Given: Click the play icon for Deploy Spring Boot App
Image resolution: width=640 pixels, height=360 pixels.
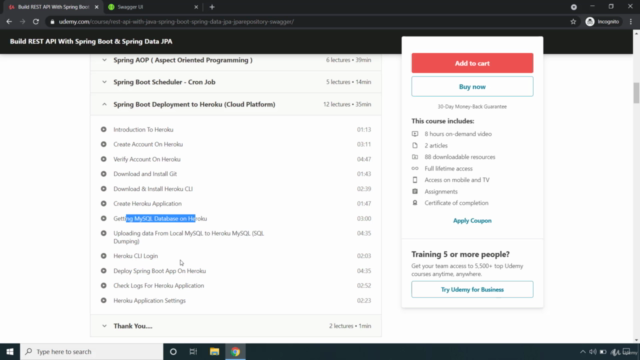Looking at the screenshot, I should (x=104, y=271).
